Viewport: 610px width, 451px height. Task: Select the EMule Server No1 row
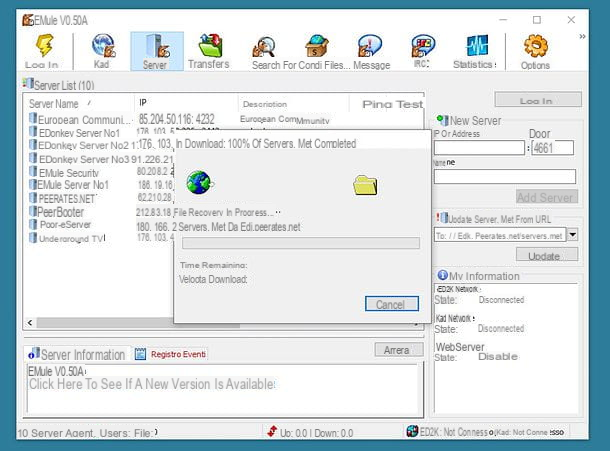[100, 185]
